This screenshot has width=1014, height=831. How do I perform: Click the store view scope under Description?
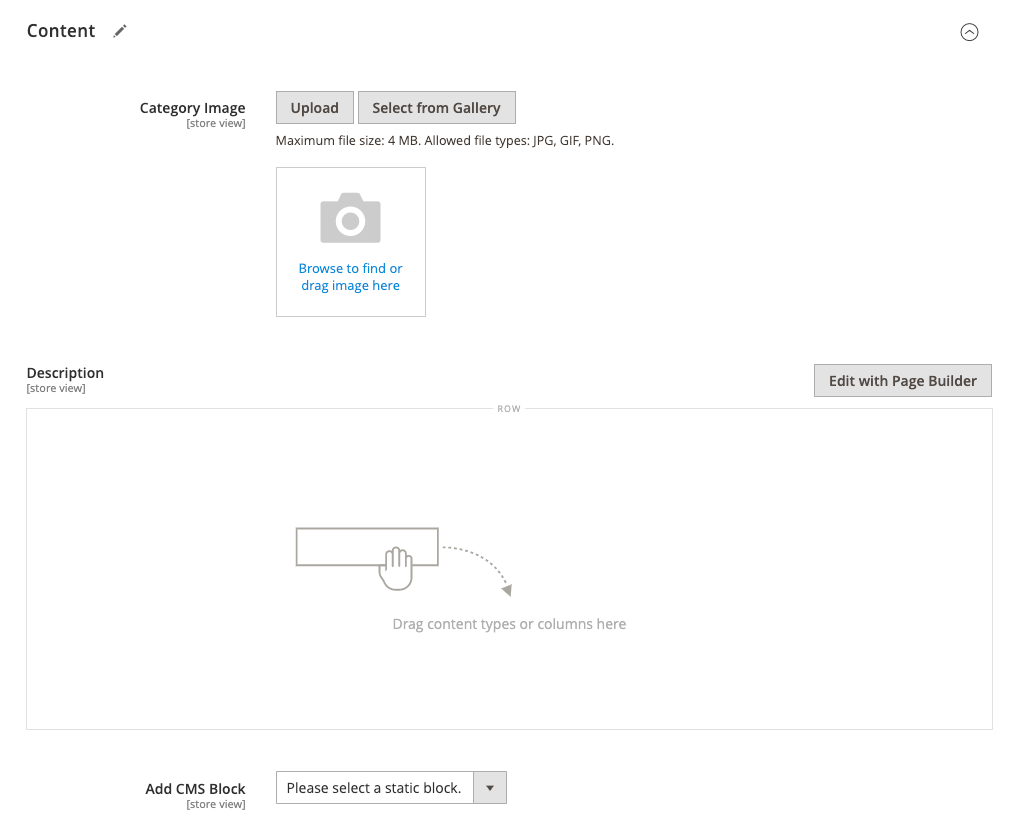[56, 388]
